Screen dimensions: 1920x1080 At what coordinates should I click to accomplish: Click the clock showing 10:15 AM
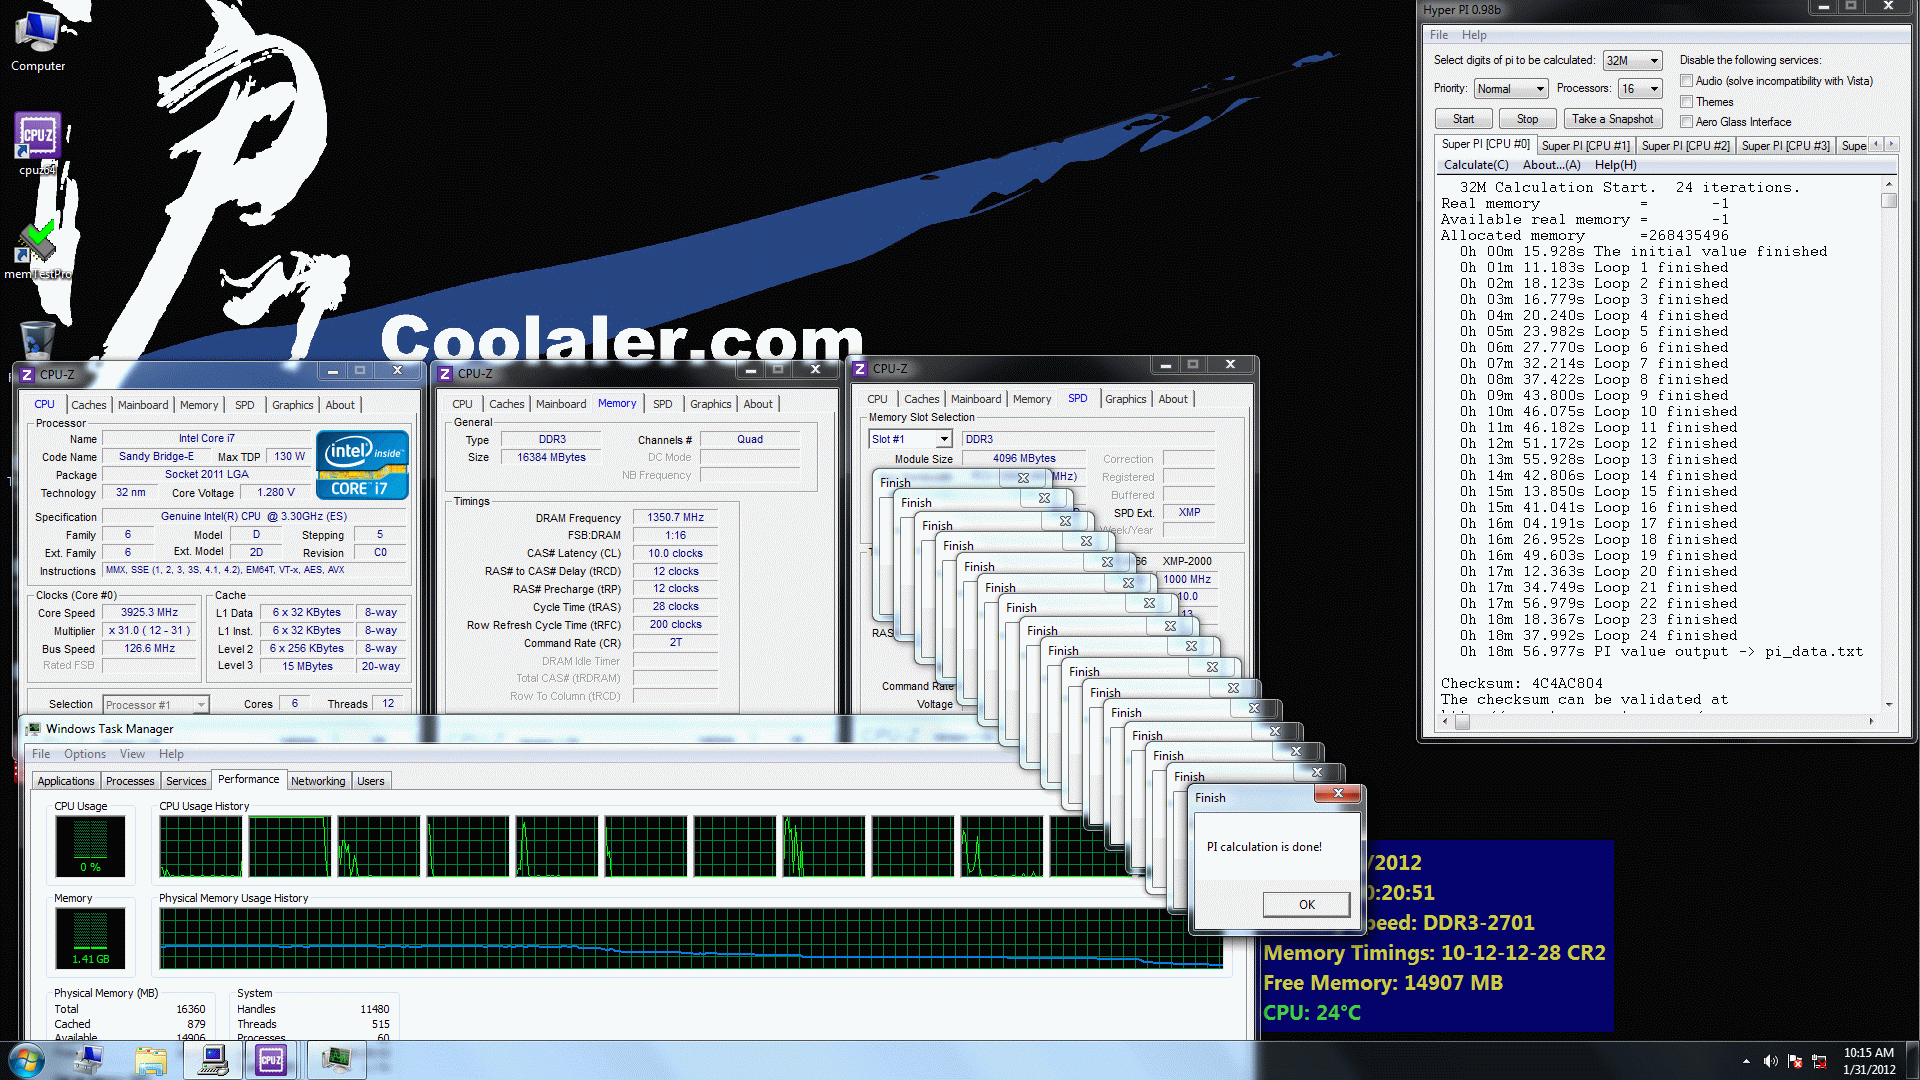(x=1868, y=1053)
